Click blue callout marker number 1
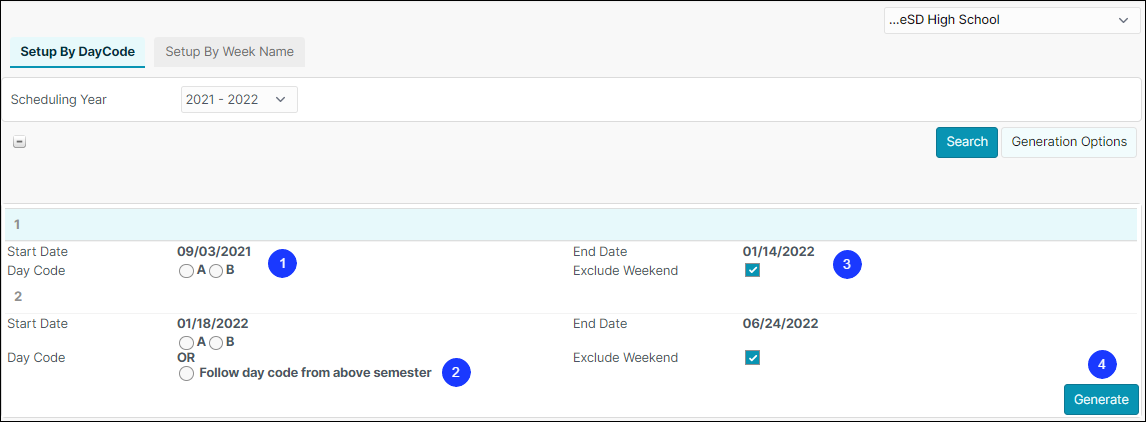The height and width of the screenshot is (422, 1146). point(282,264)
